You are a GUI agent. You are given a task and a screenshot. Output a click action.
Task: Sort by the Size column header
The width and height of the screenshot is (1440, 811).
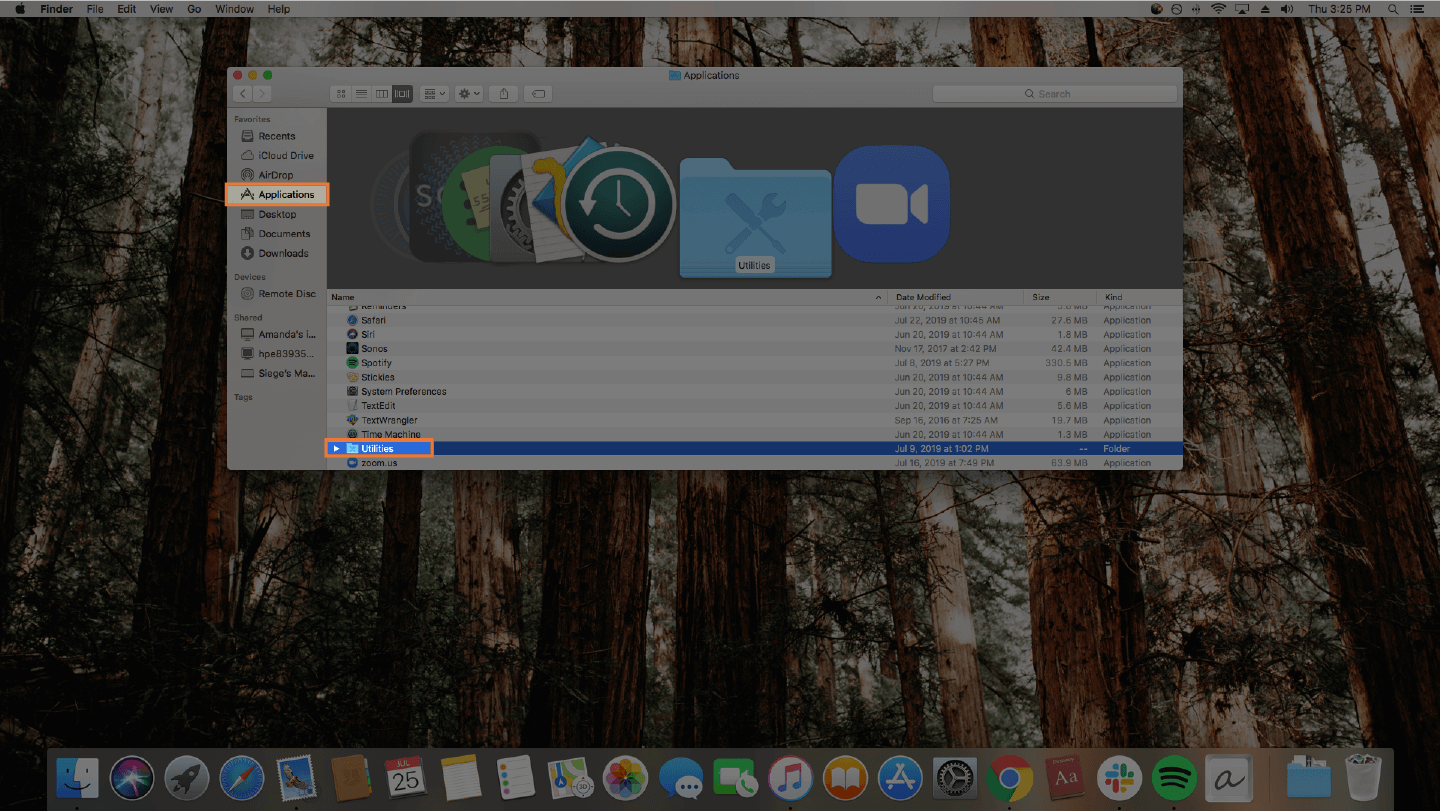click(x=1060, y=297)
